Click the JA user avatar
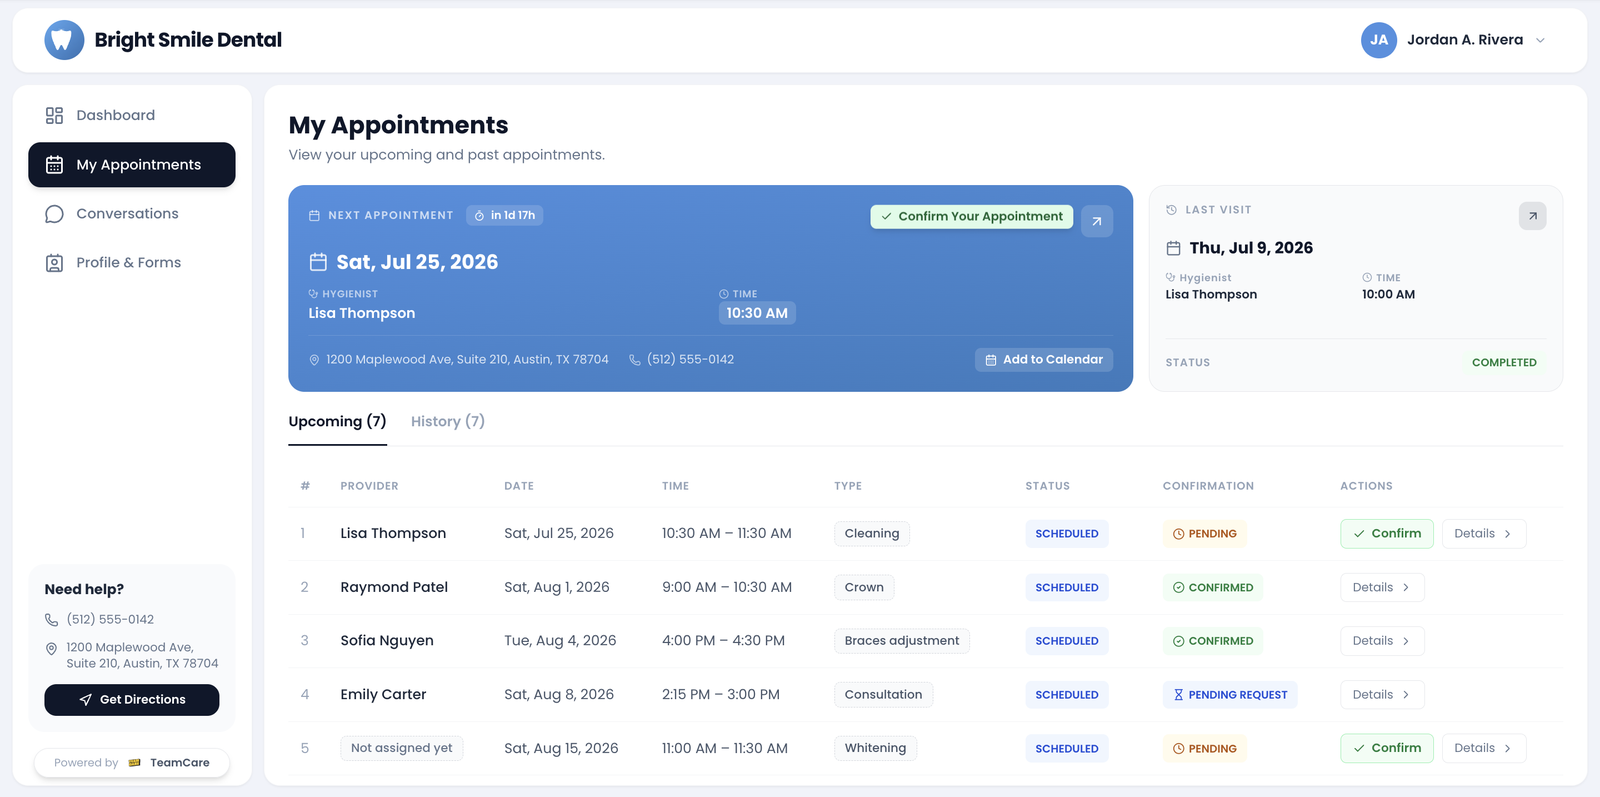 (1379, 40)
